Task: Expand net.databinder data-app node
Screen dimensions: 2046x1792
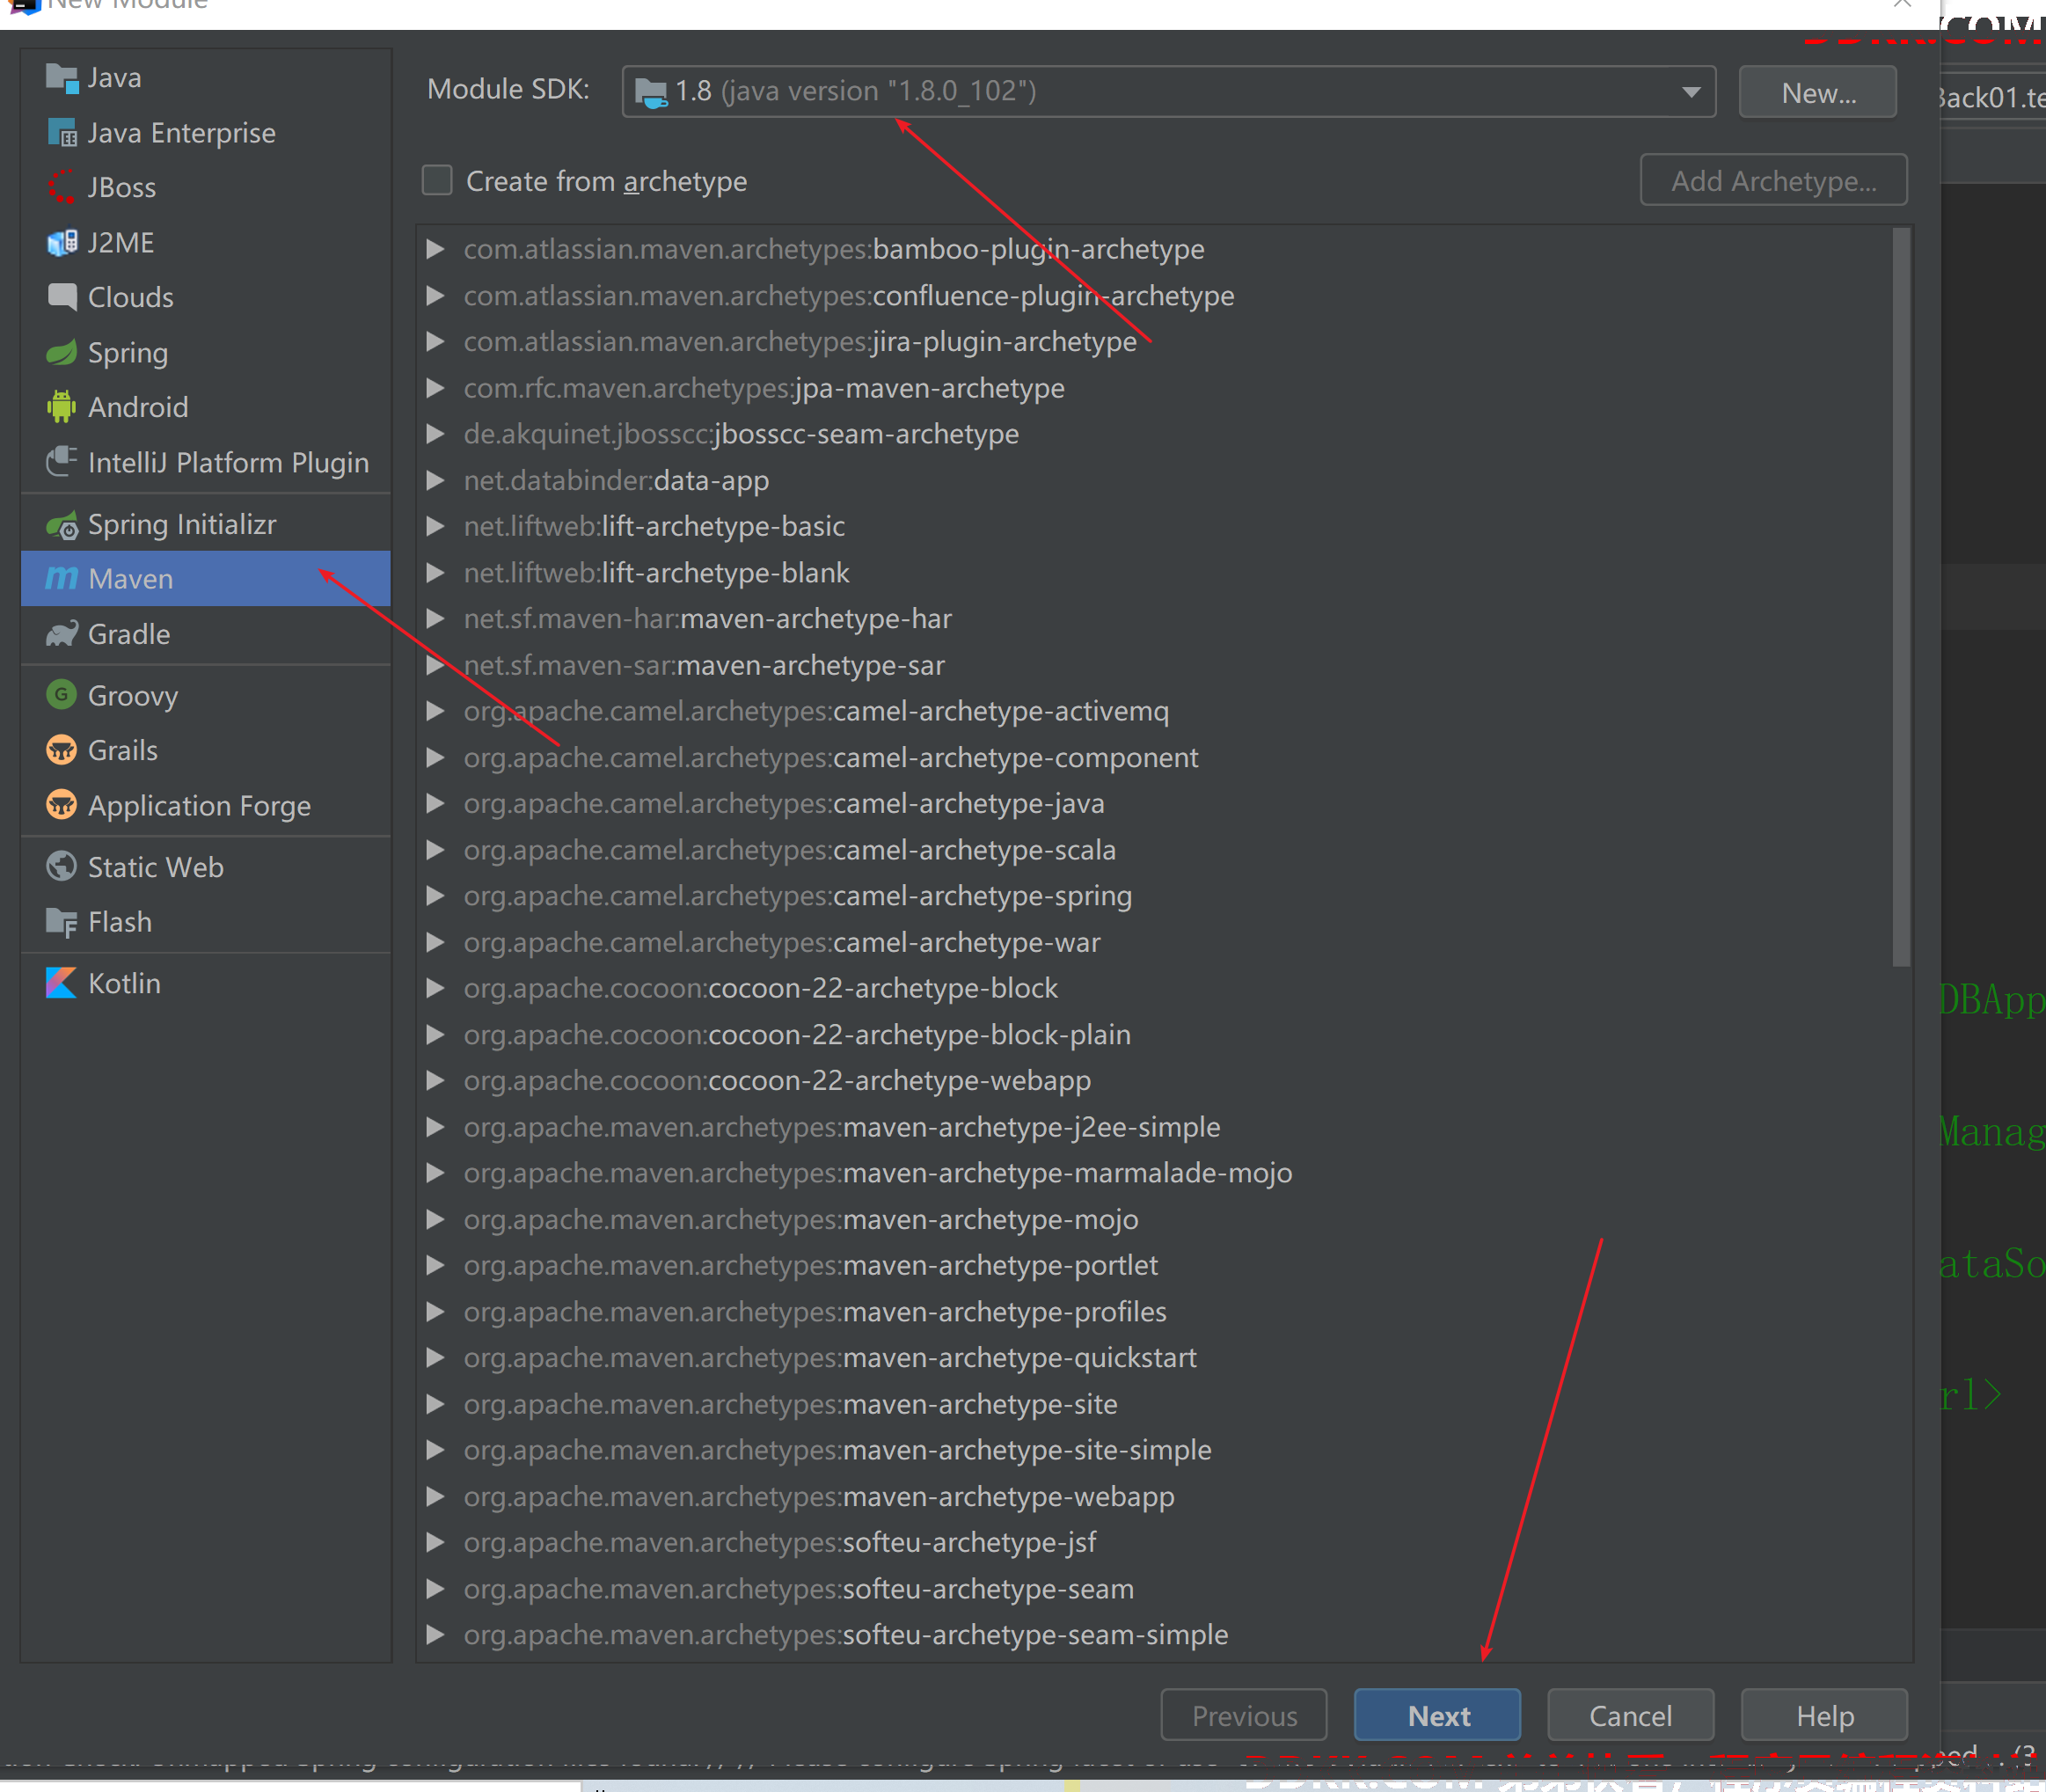Action: pyautogui.click(x=435, y=481)
